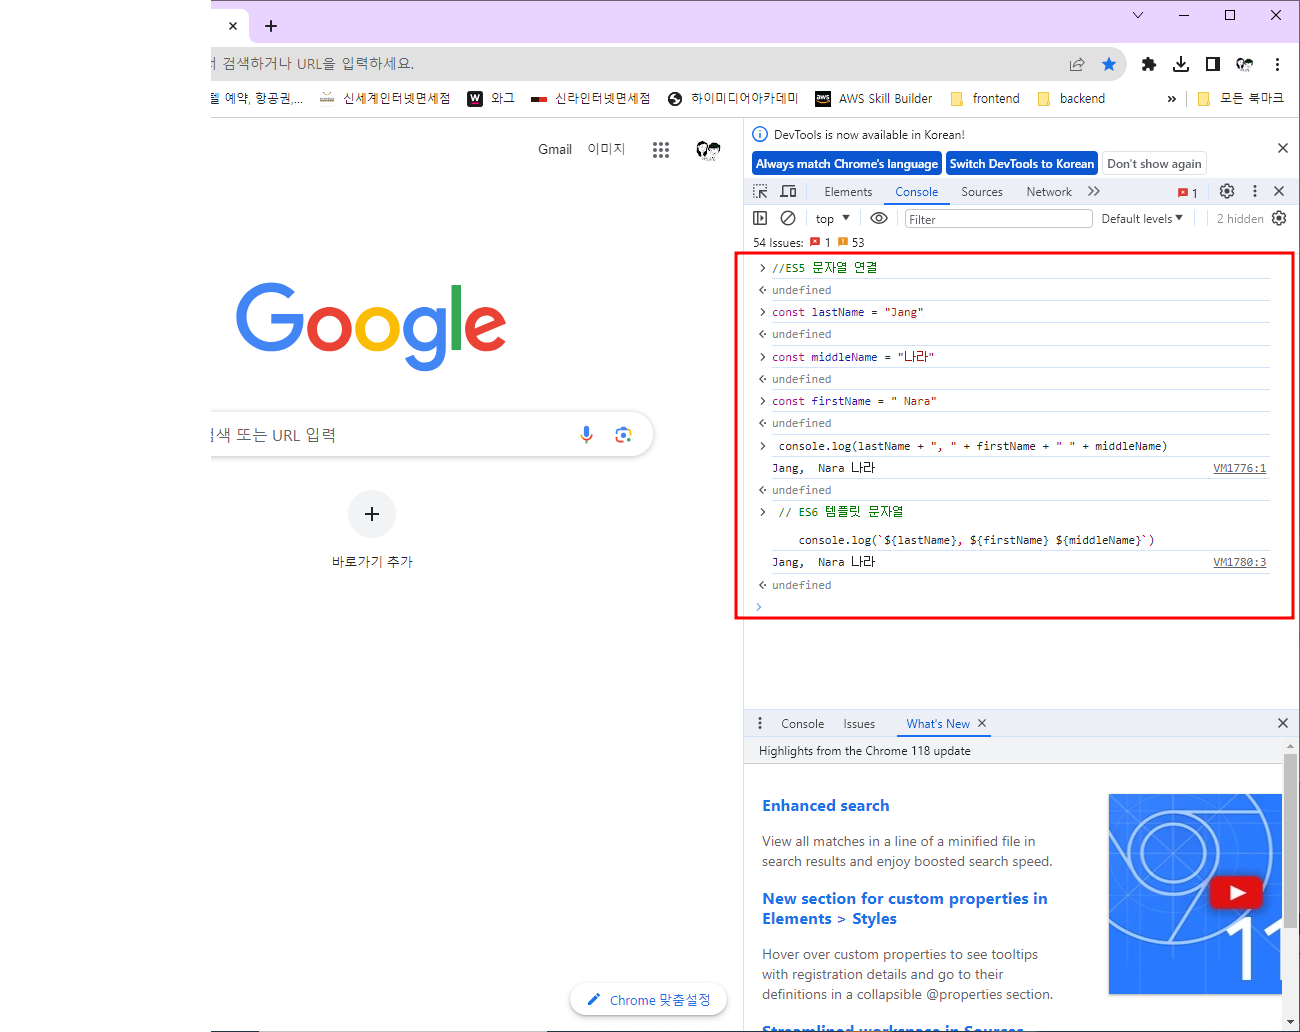The height and width of the screenshot is (1032, 1300).
Task: Open 이미지 link
Action: [x=606, y=149]
